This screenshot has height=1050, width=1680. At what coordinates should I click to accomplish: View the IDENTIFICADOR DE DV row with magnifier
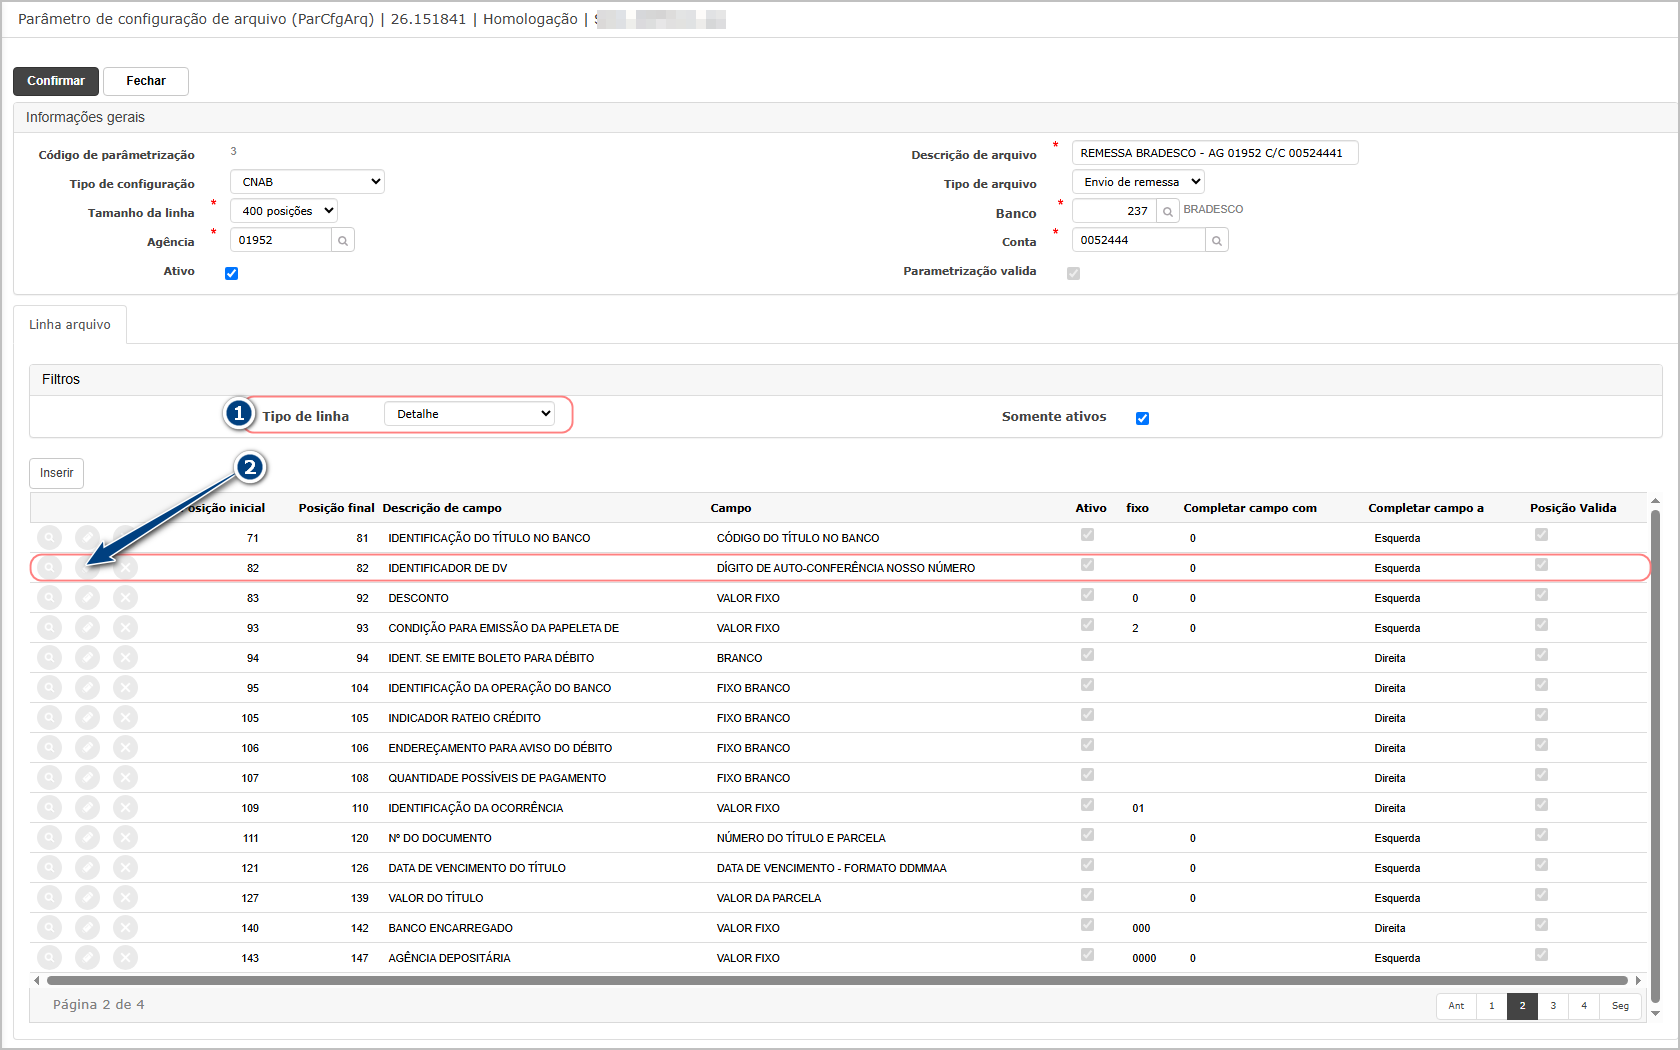(49, 568)
